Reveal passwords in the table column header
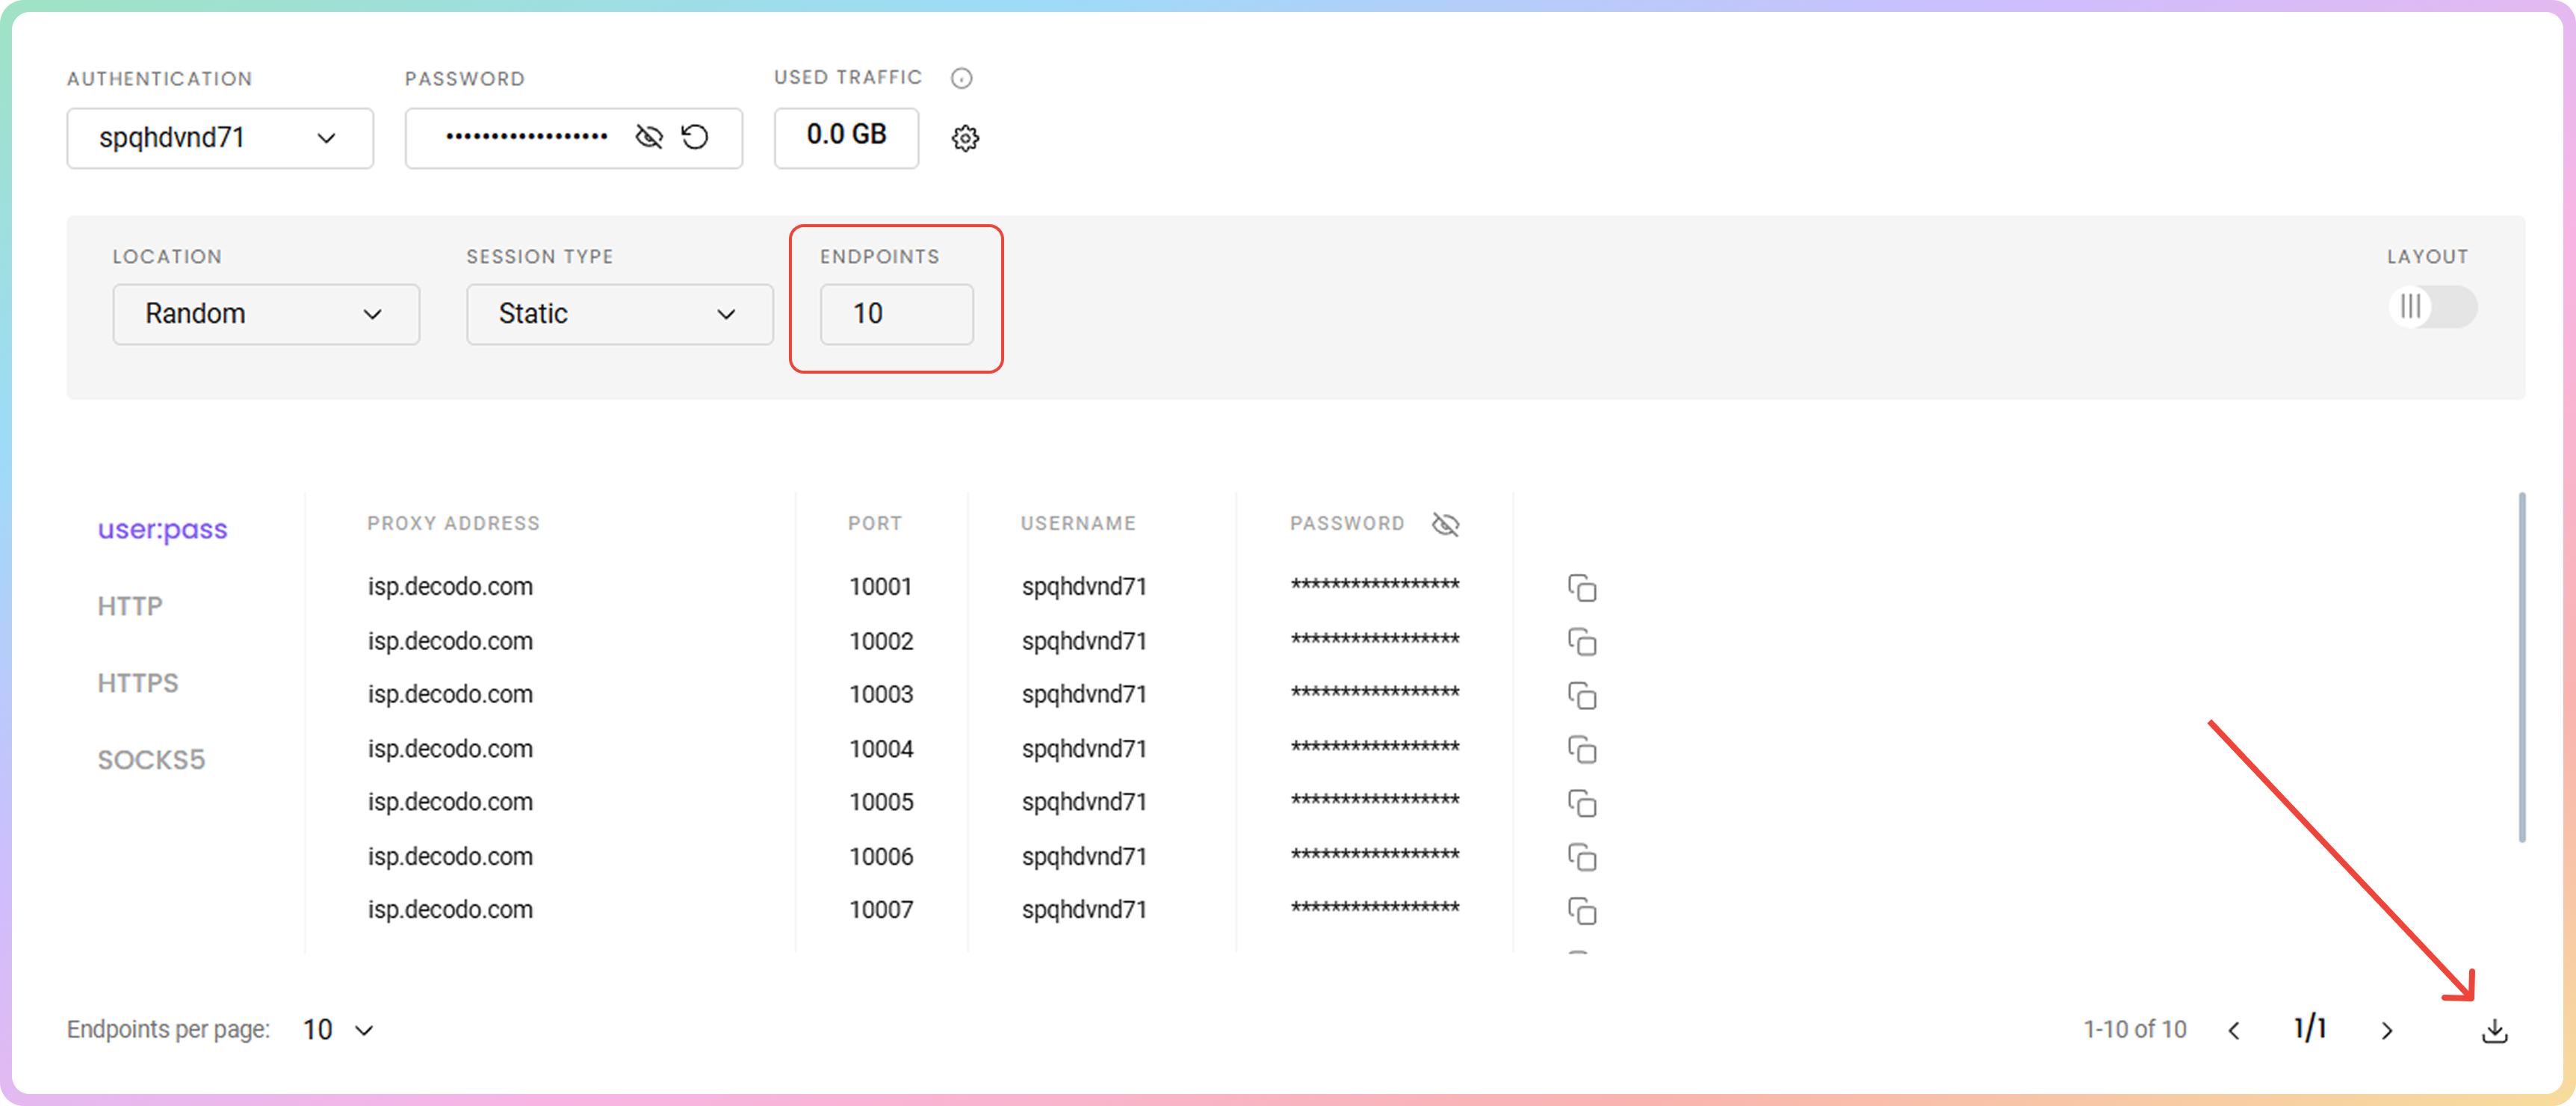Viewport: 2576px width, 1106px height. click(1445, 524)
